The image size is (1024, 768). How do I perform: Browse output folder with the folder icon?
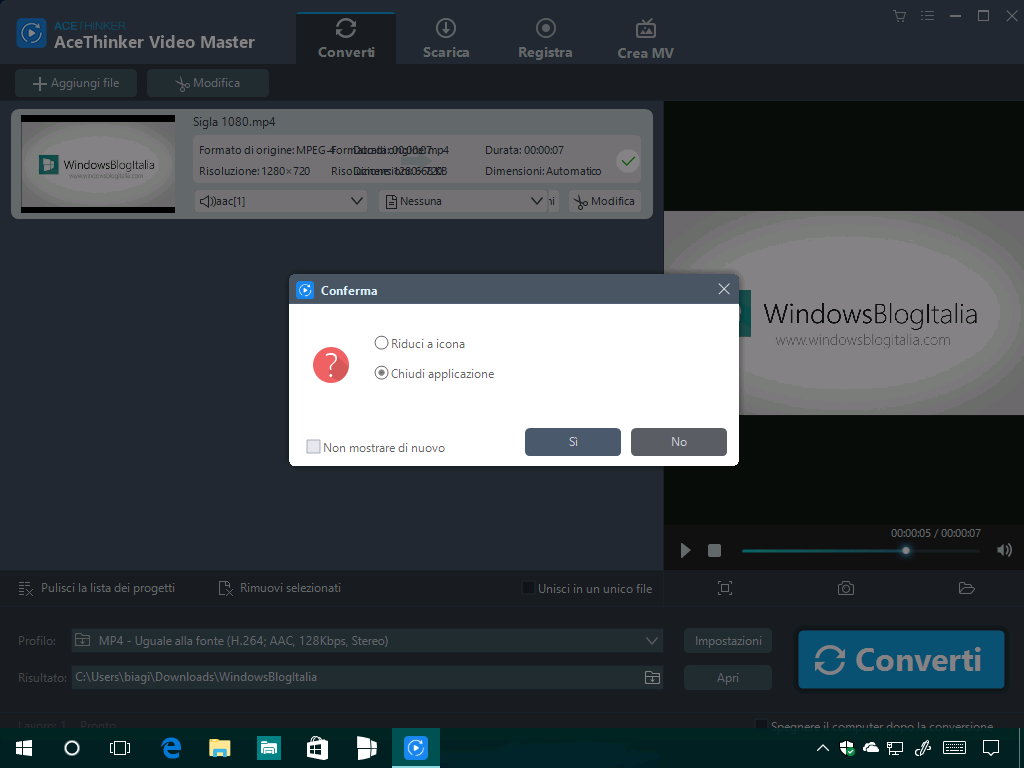(652, 677)
